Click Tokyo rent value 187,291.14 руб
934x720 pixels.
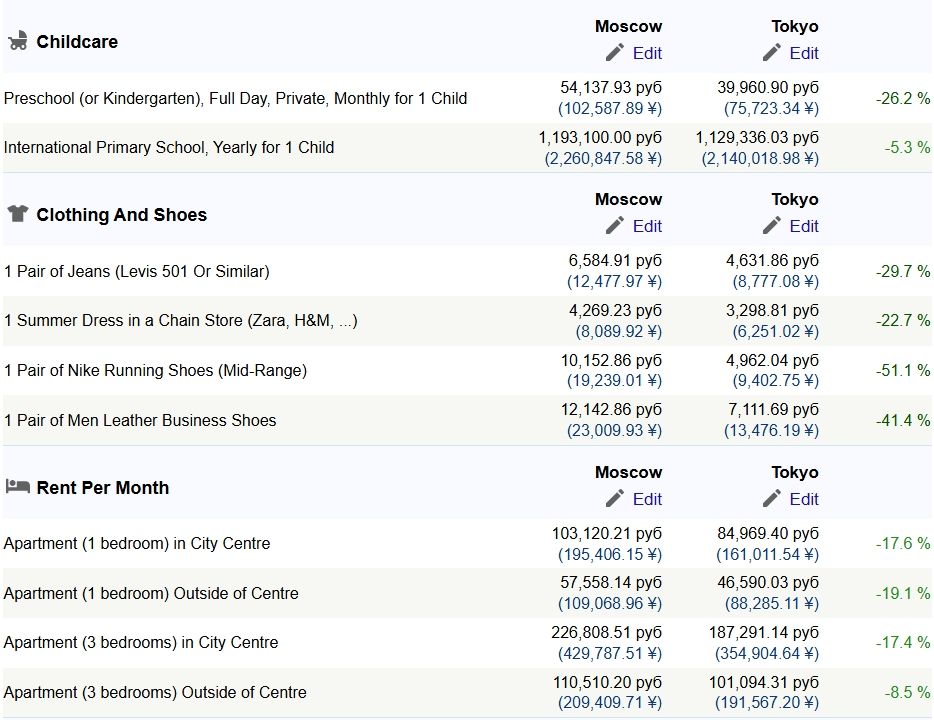tap(764, 632)
